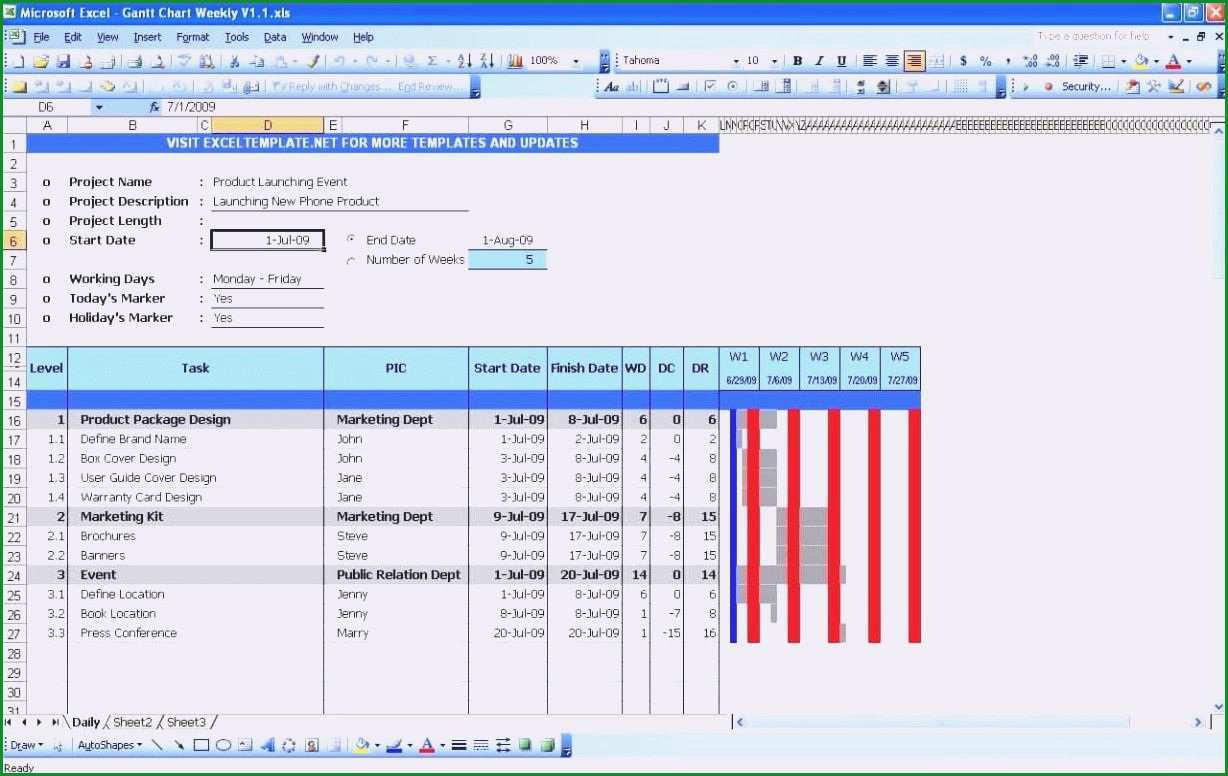Apply percent style format
Viewport: 1228px width, 776px height.
[x=985, y=61]
